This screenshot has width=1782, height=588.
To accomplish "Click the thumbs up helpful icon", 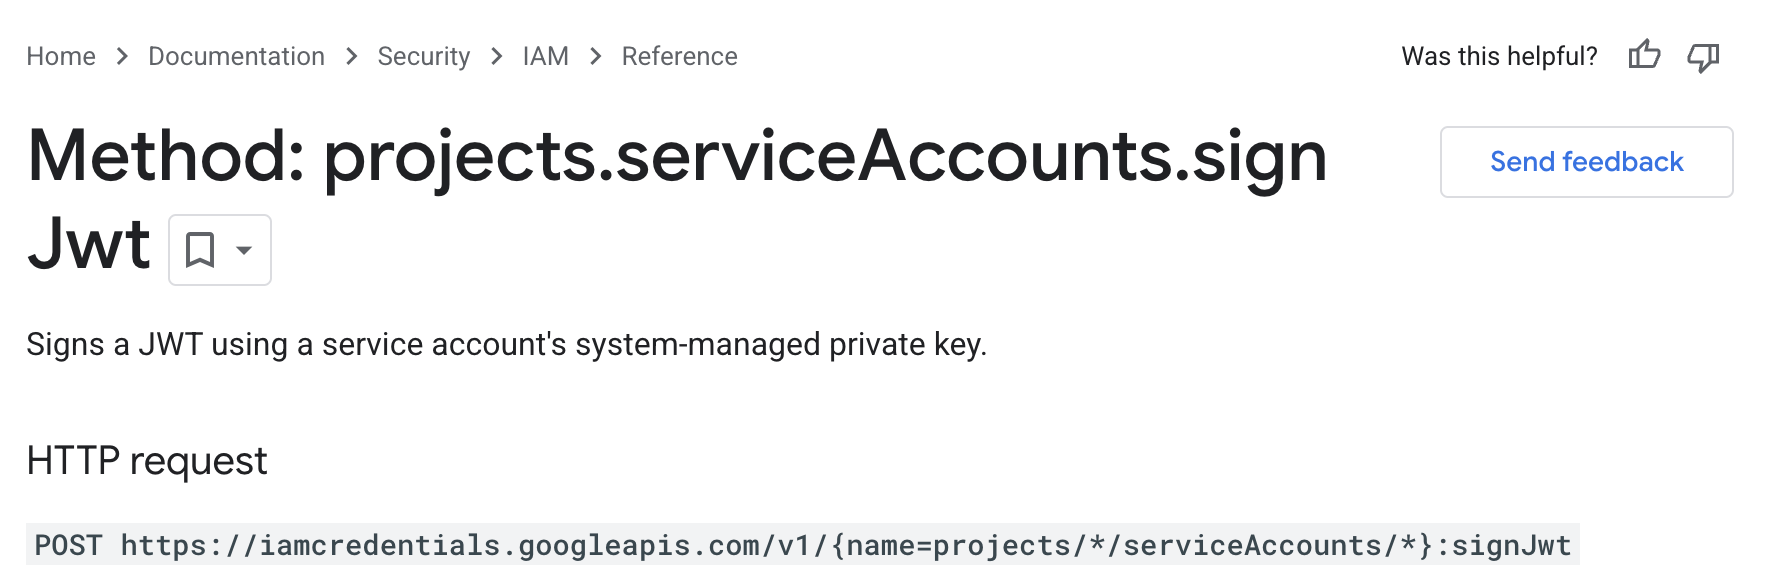I will tap(1644, 55).
